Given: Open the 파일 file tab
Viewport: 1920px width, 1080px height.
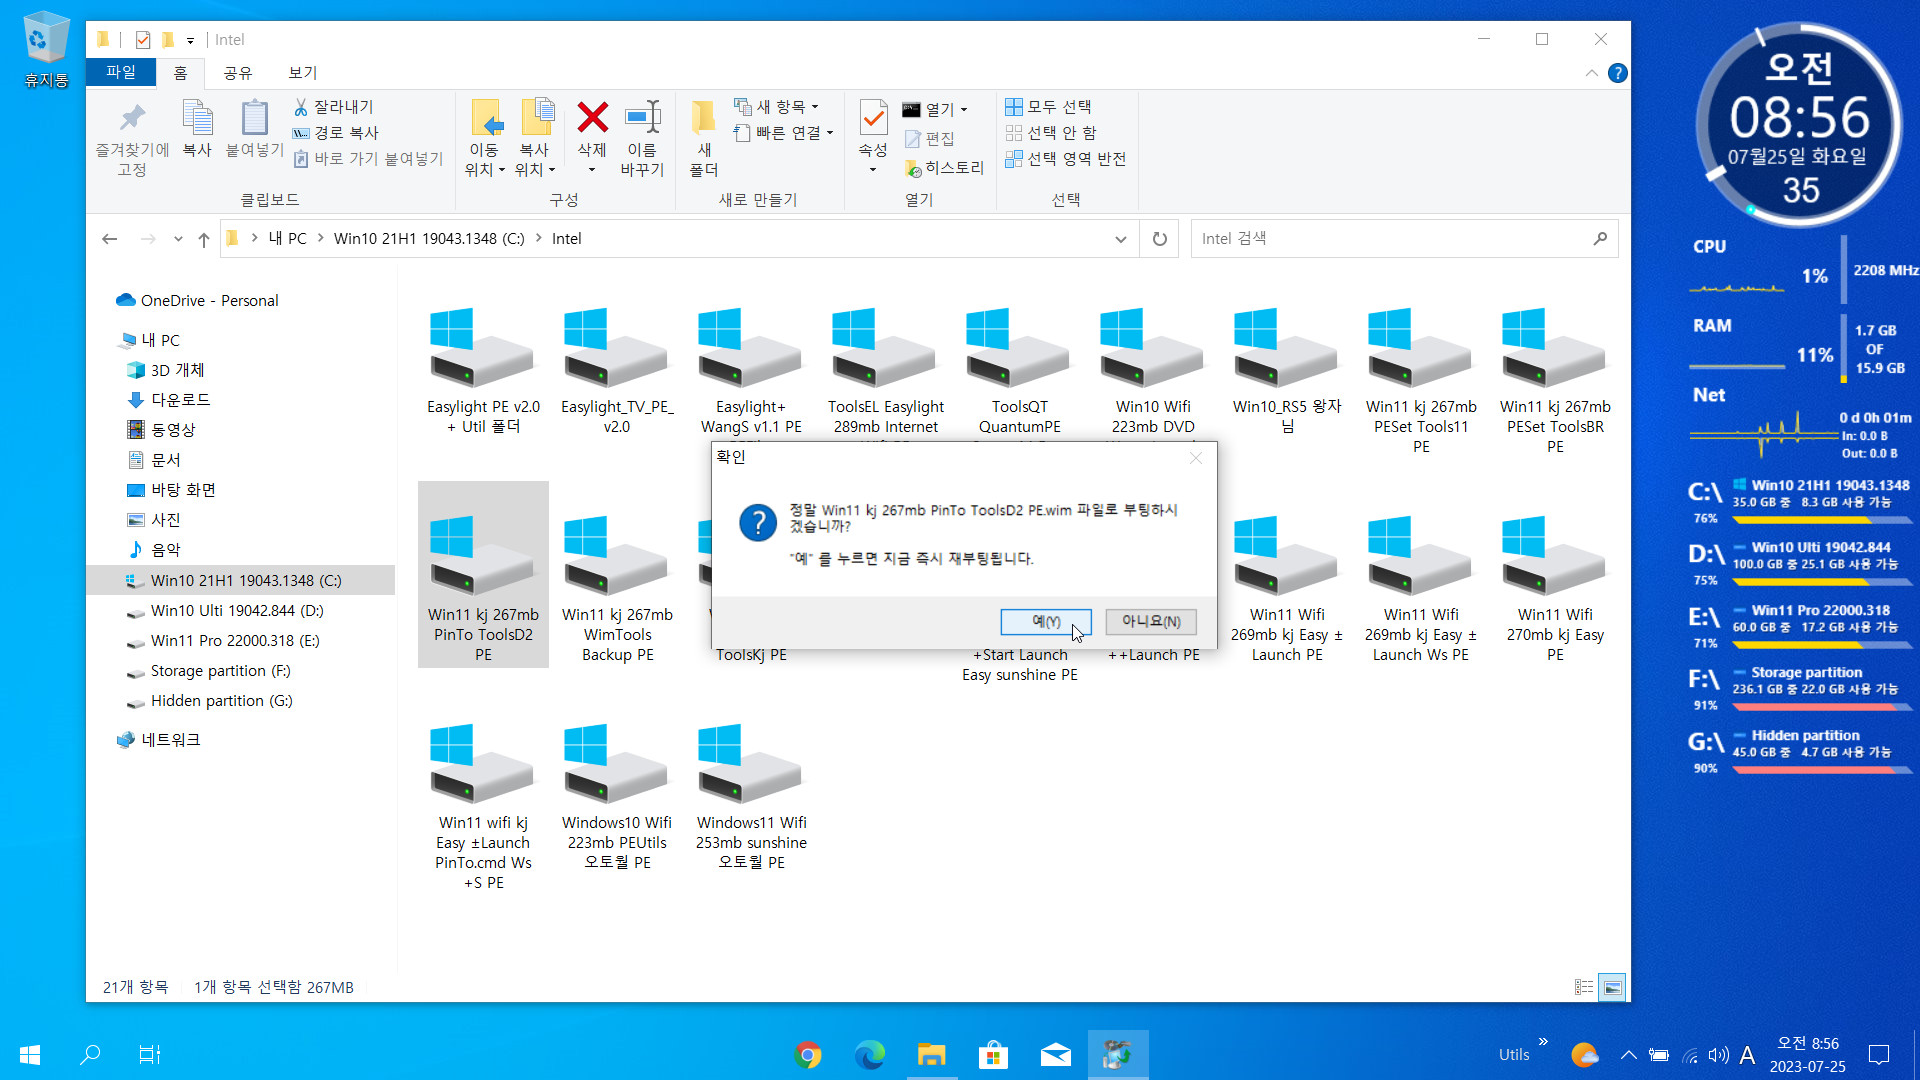Looking at the screenshot, I should coord(121,72).
